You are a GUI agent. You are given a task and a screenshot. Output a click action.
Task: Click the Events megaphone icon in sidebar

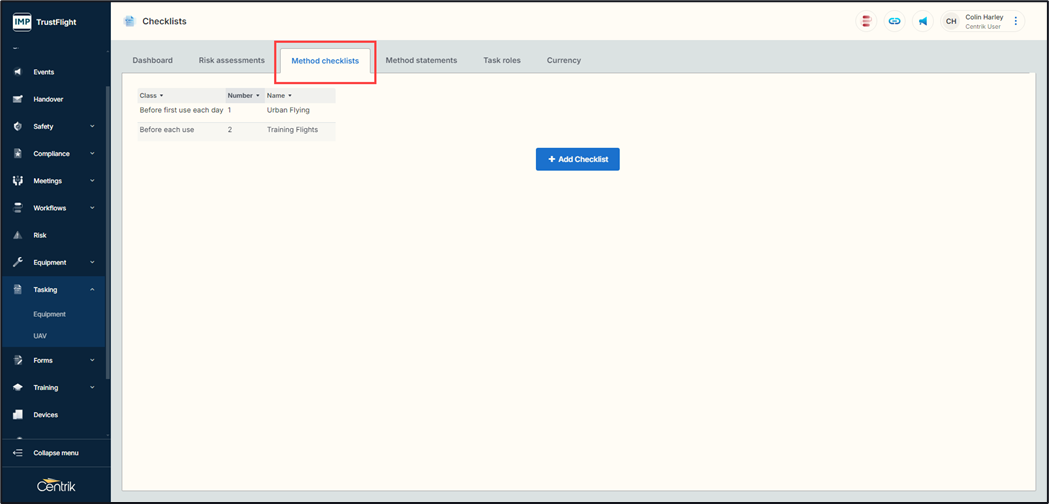click(17, 72)
